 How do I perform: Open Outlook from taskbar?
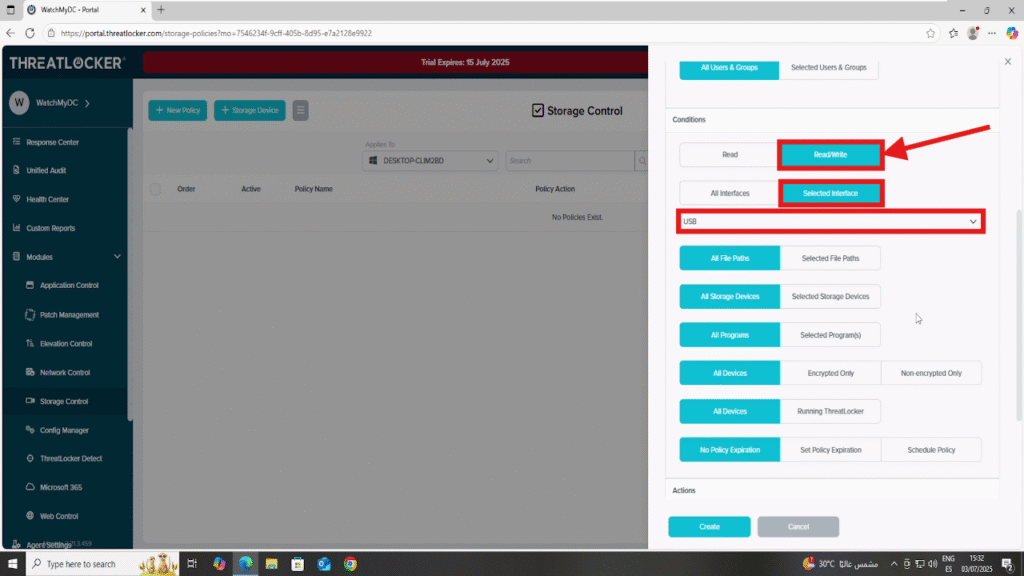(324, 564)
